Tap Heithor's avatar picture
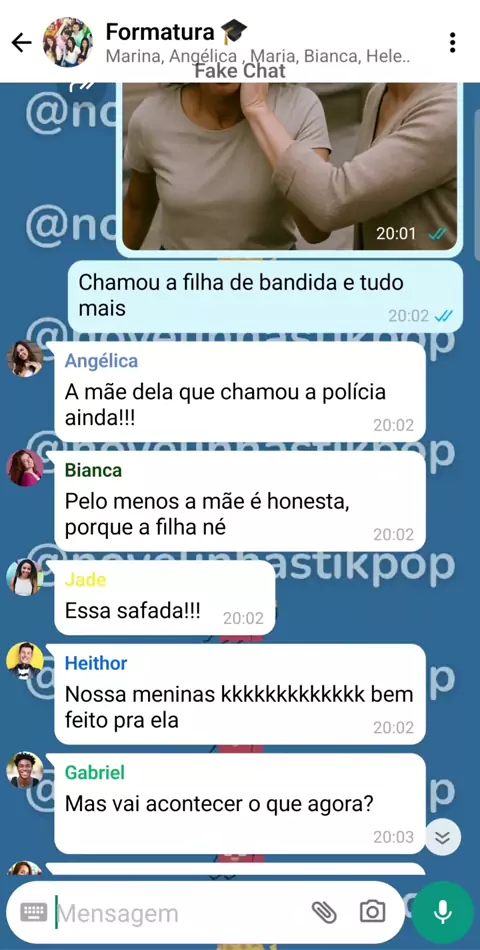 pyautogui.click(x=25, y=661)
